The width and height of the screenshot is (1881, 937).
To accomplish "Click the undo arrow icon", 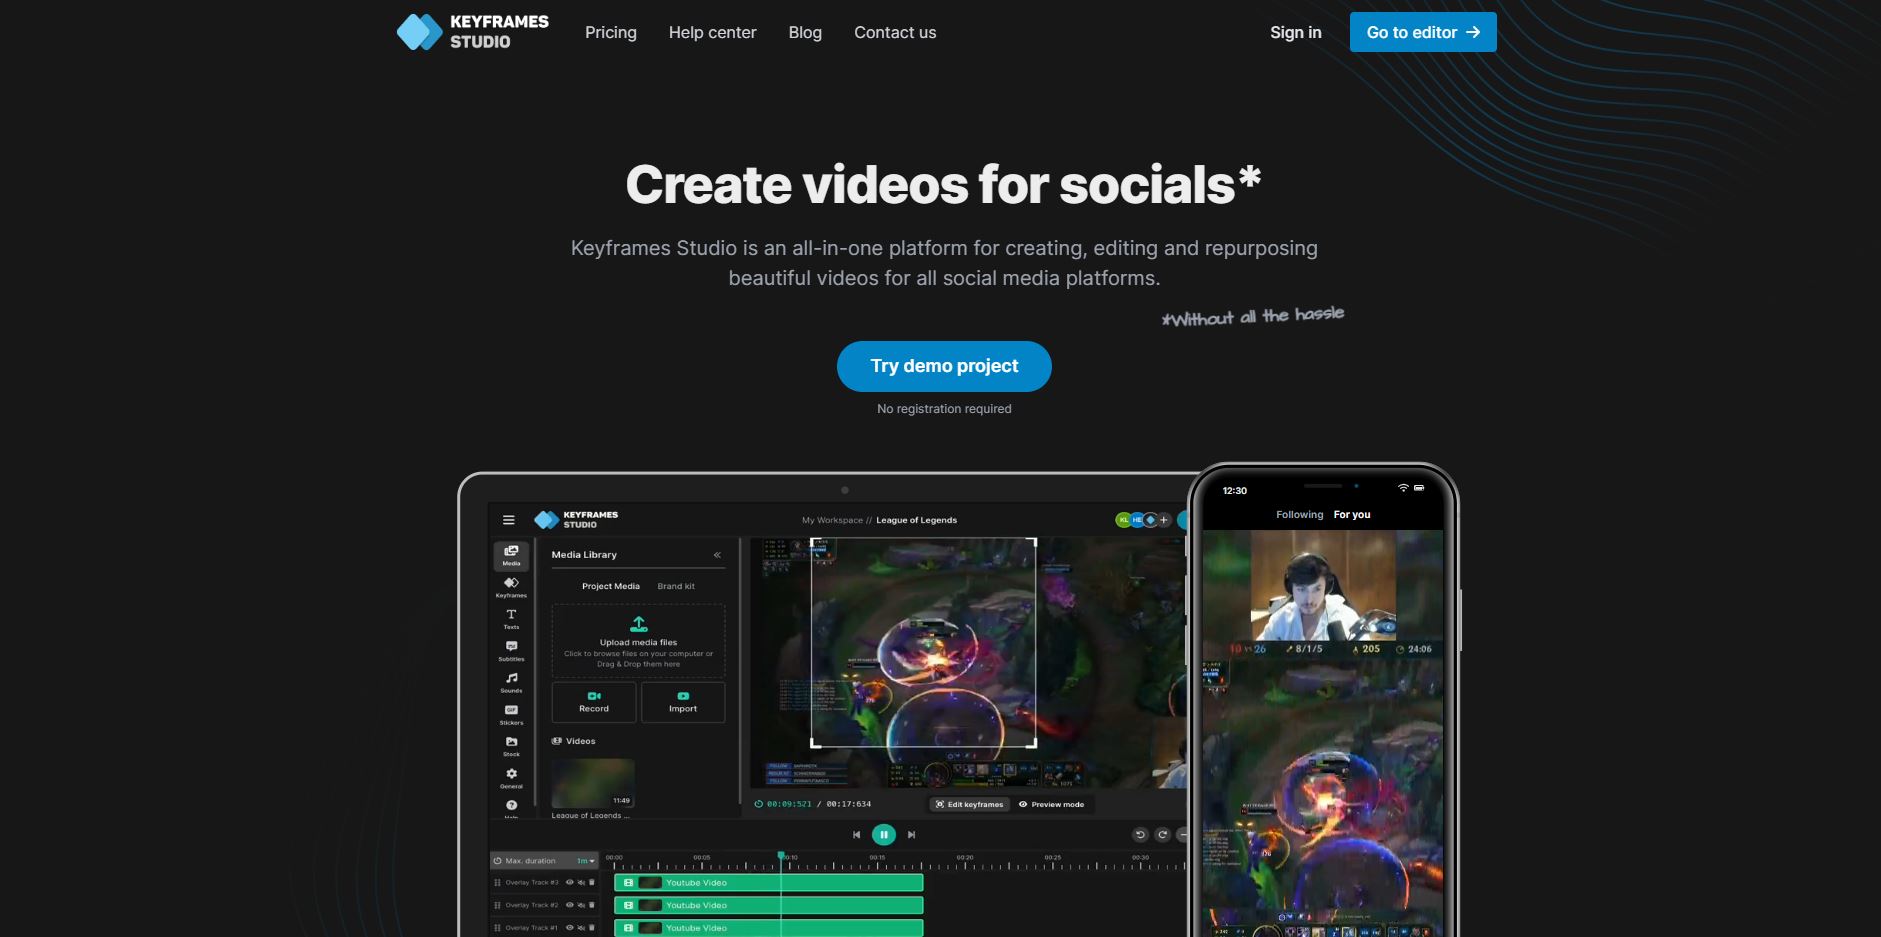I will [1139, 834].
